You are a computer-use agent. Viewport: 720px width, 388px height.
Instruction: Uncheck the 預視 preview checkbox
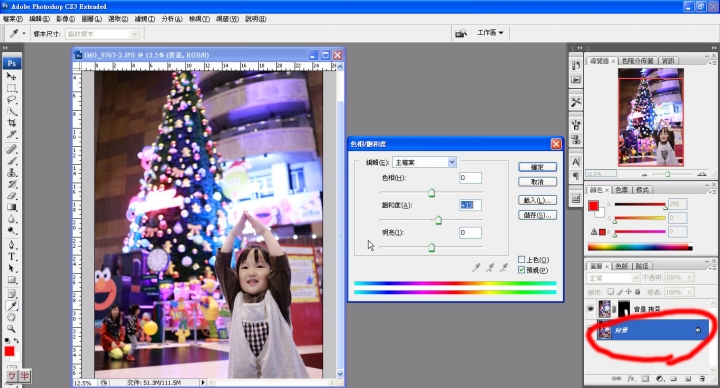[x=522, y=270]
